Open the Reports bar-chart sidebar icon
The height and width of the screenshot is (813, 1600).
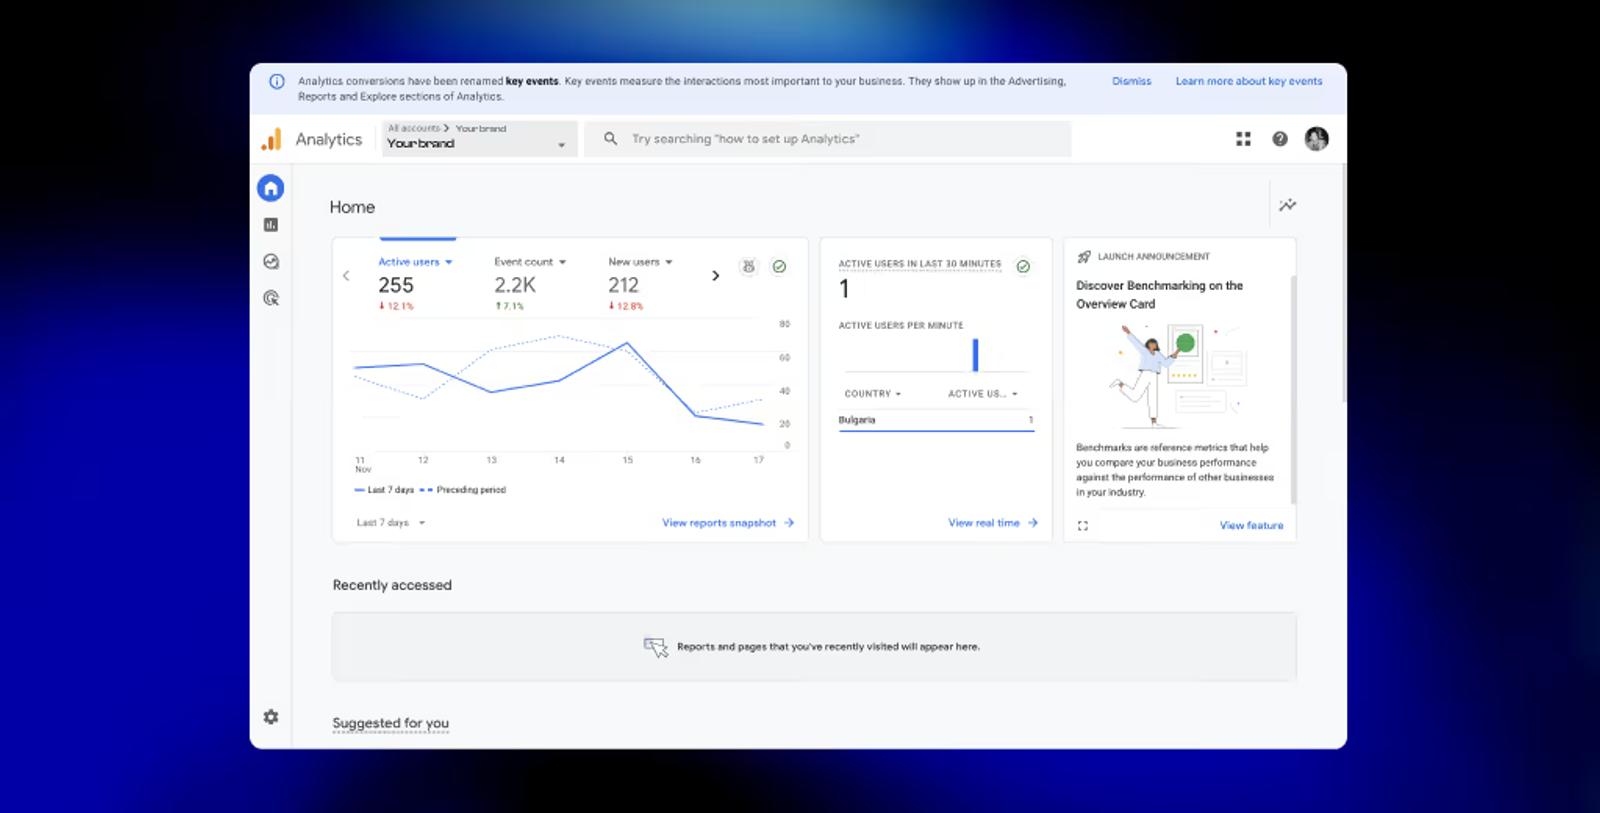[270, 225]
